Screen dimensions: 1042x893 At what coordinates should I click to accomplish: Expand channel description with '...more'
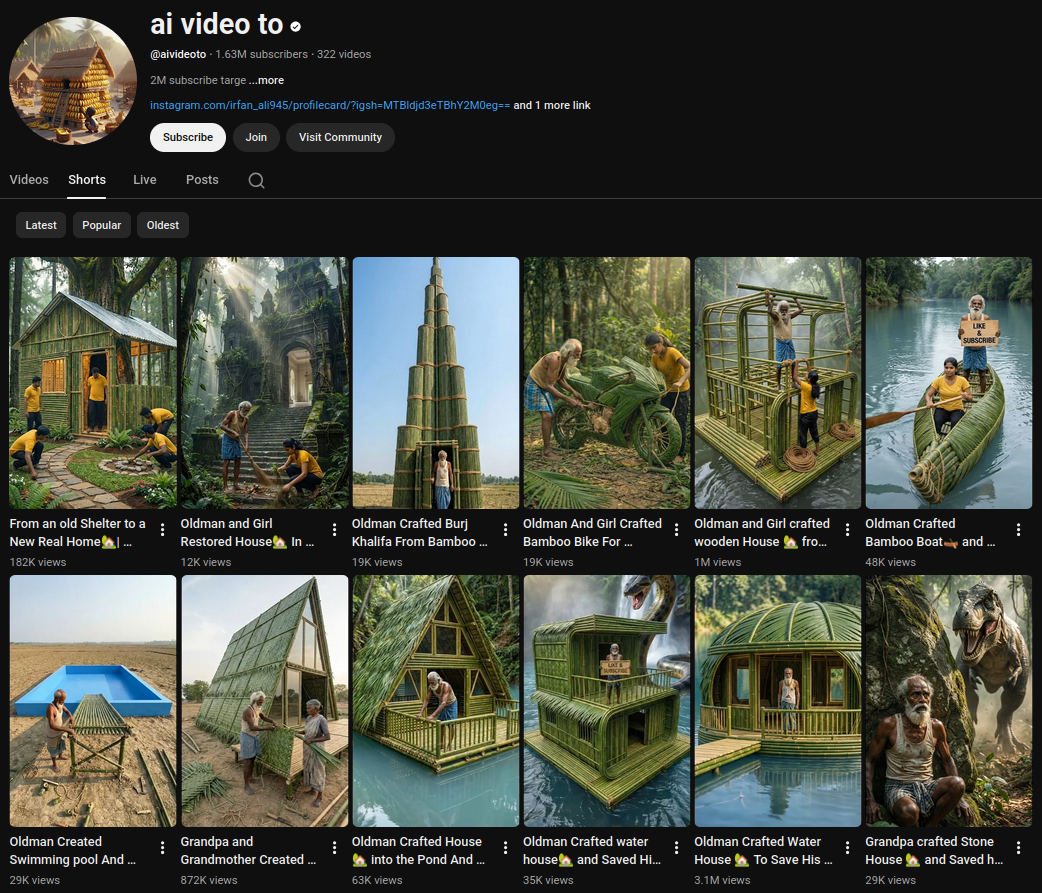pos(266,80)
